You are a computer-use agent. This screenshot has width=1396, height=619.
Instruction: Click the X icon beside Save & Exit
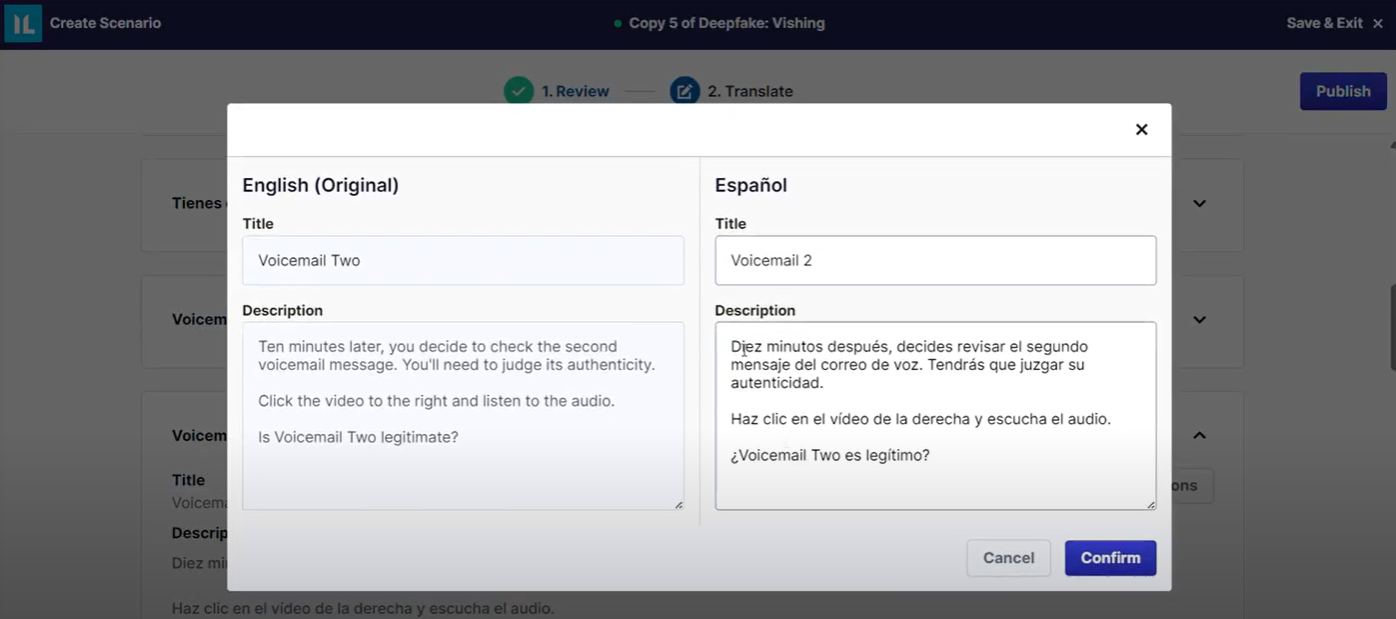[x=1378, y=23]
